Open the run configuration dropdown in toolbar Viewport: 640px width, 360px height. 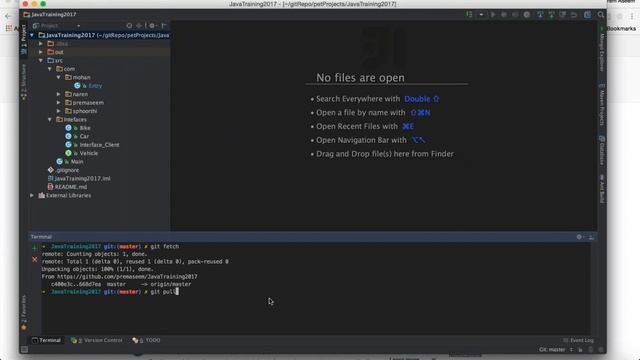pos(481,15)
